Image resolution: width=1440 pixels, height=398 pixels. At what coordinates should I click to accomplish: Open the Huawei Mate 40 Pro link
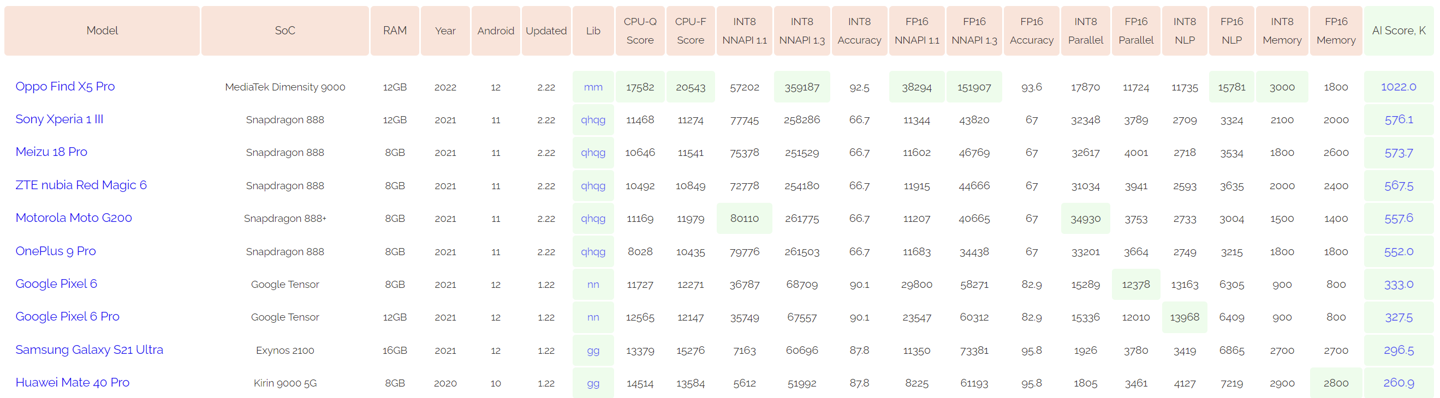72,383
